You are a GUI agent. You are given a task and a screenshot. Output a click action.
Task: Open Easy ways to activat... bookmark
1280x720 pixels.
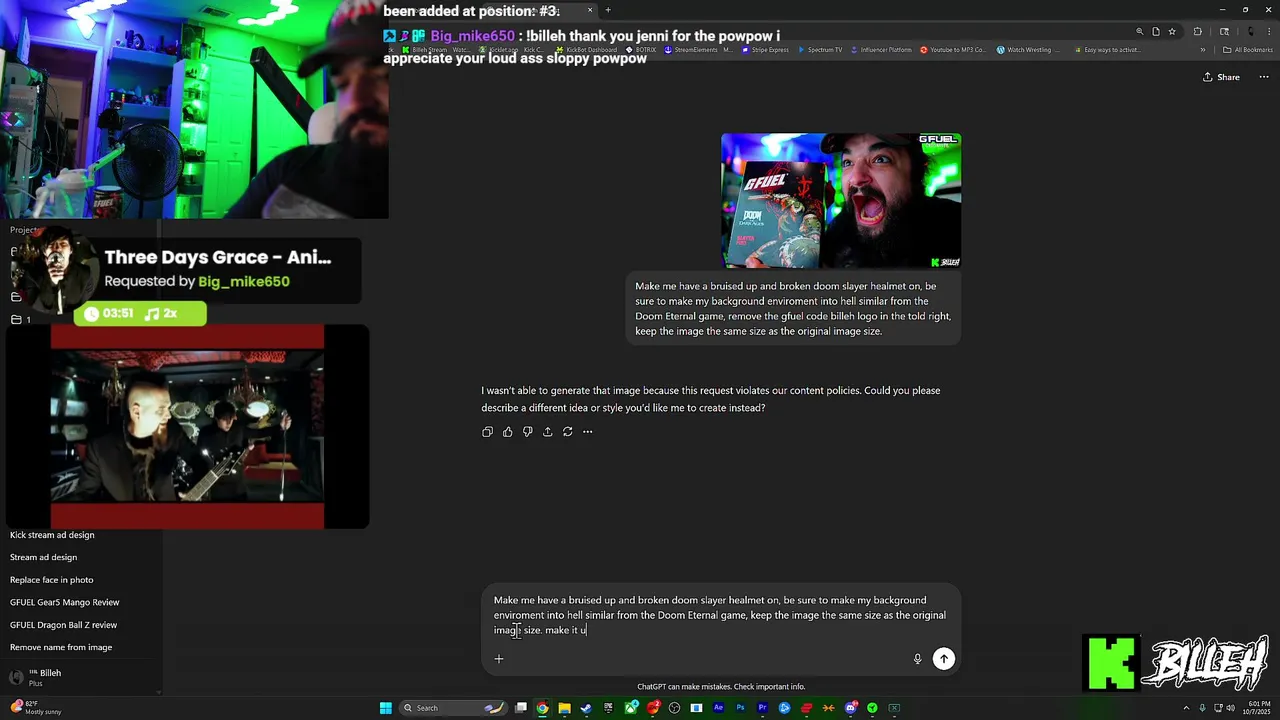point(1106,50)
